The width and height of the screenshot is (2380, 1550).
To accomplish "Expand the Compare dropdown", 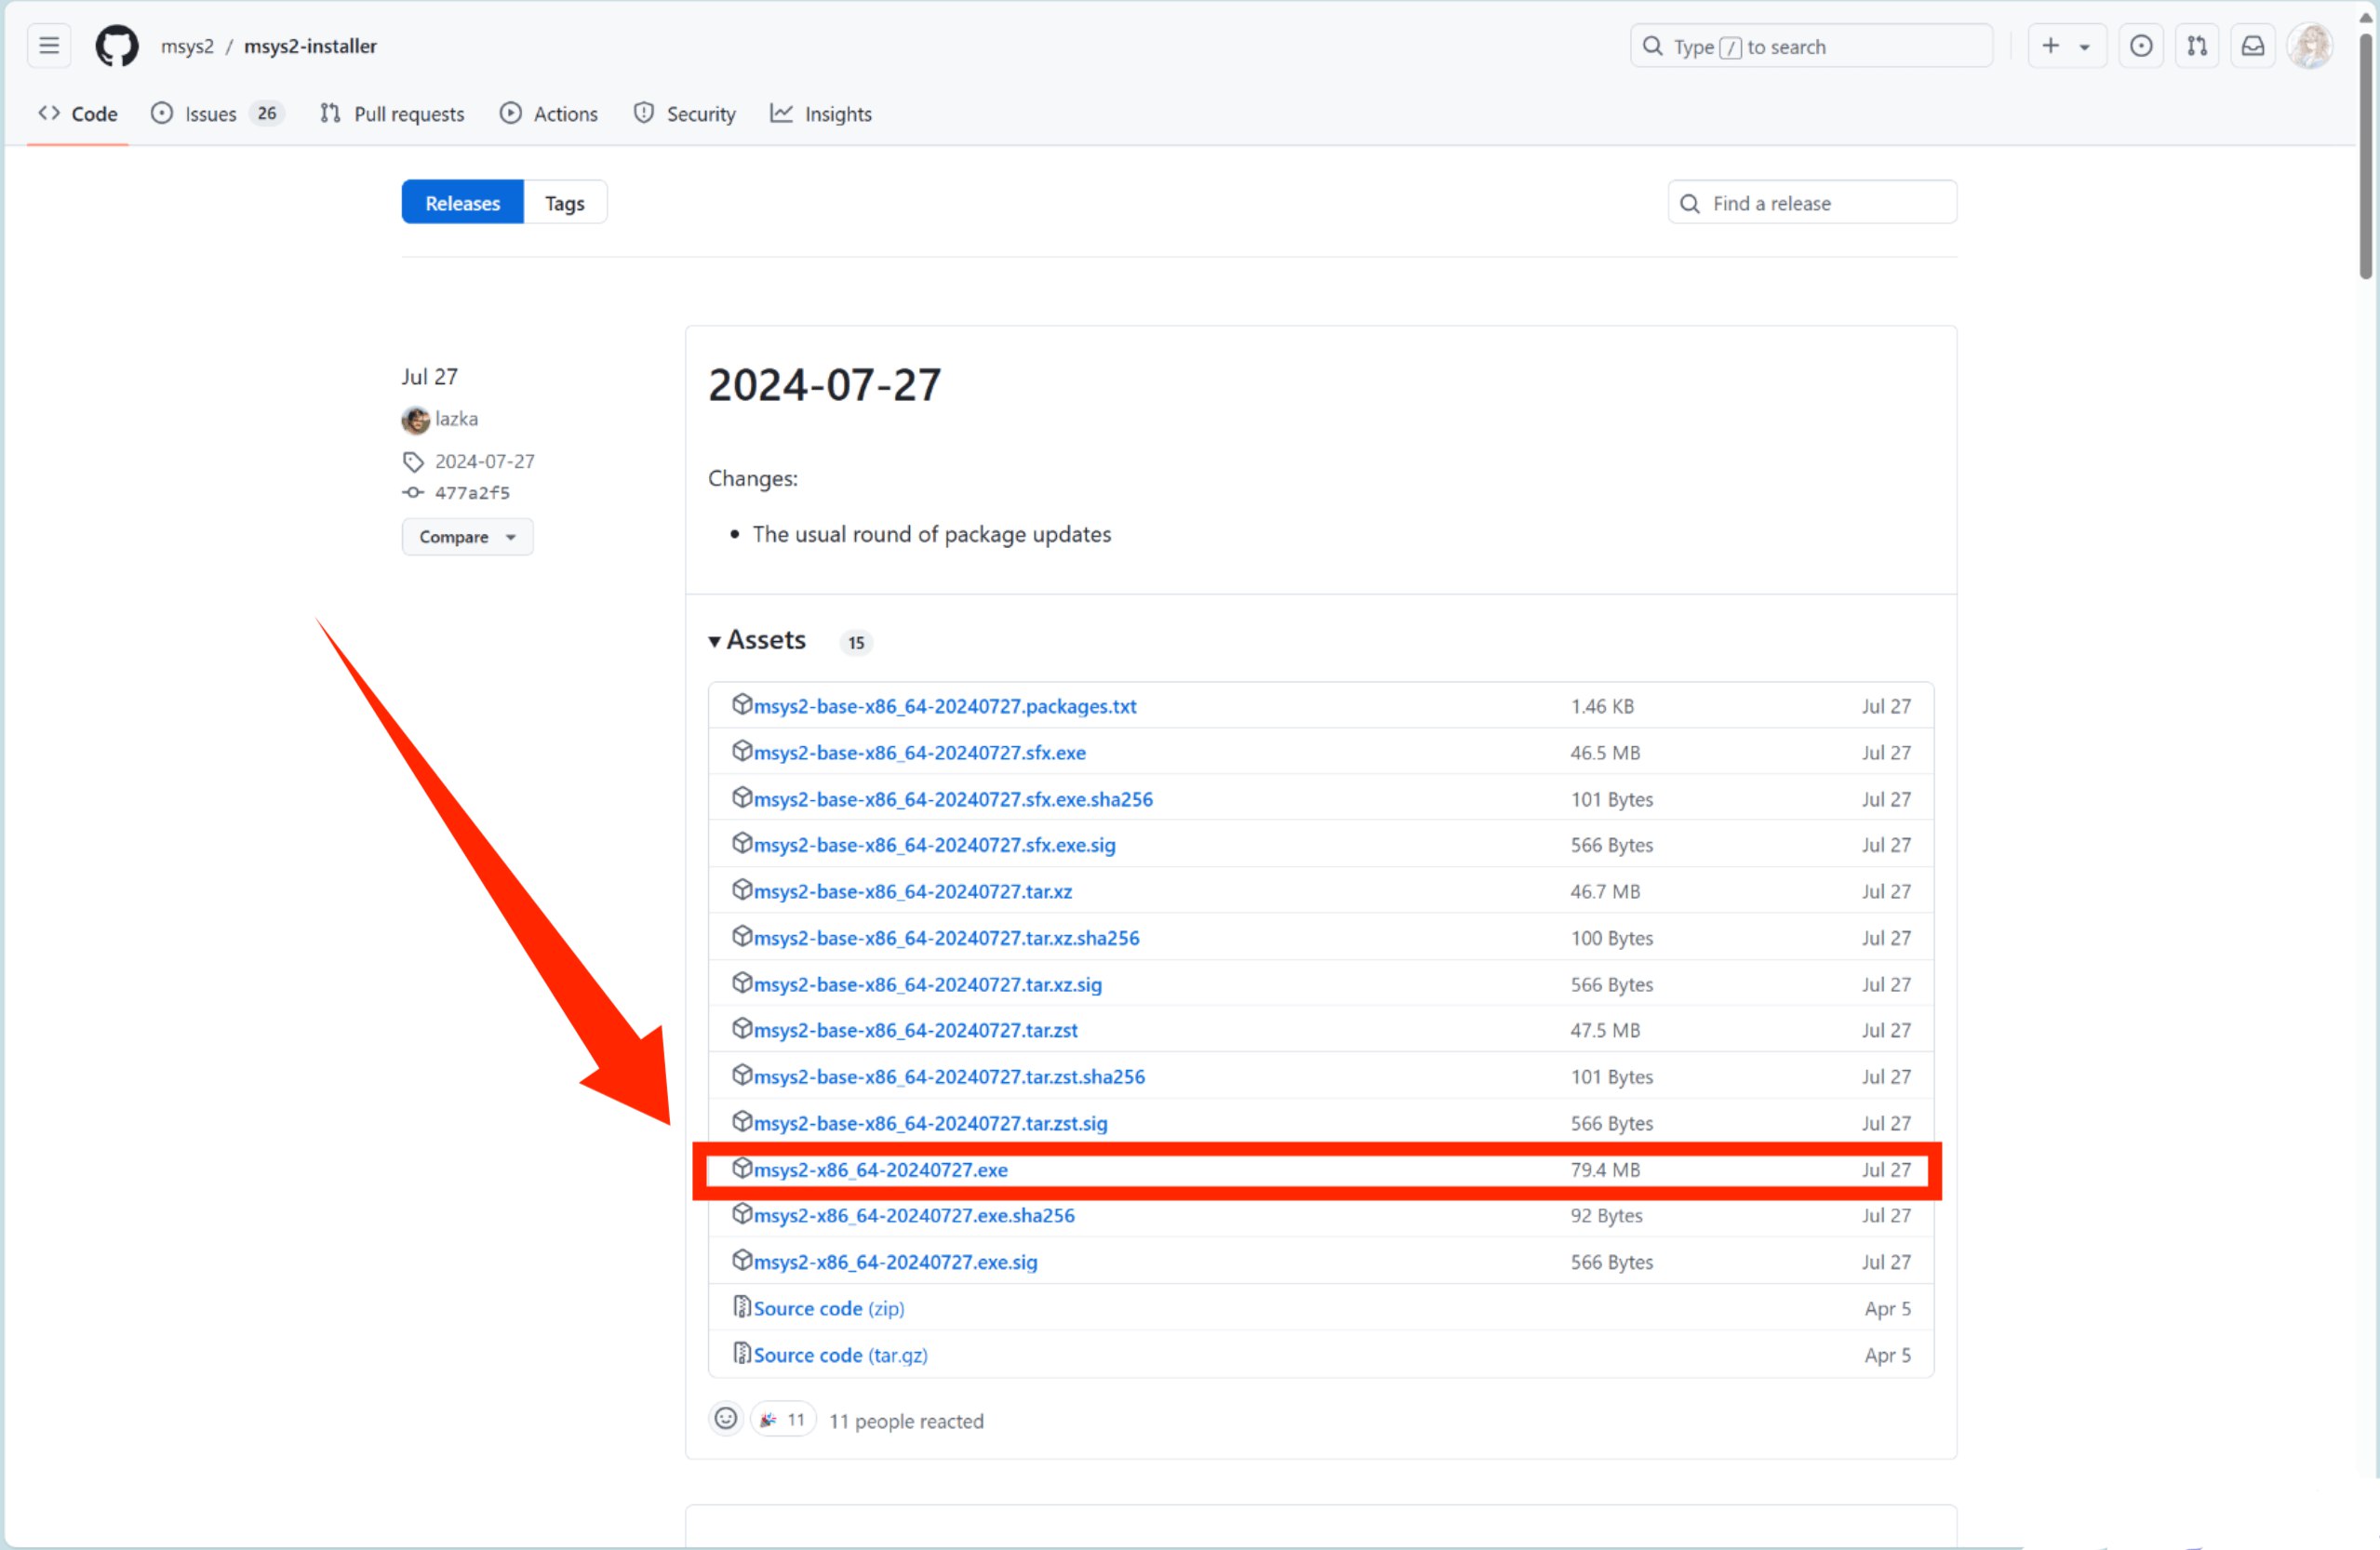I will coord(467,537).
